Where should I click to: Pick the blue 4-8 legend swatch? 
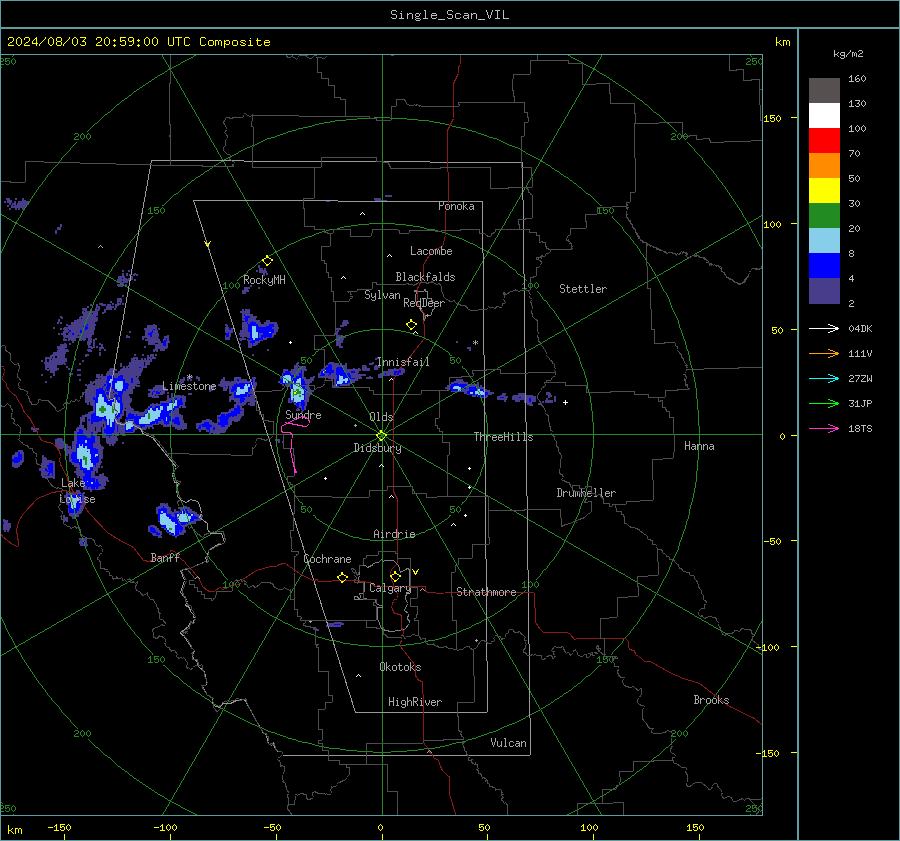[x=824, y=266]
